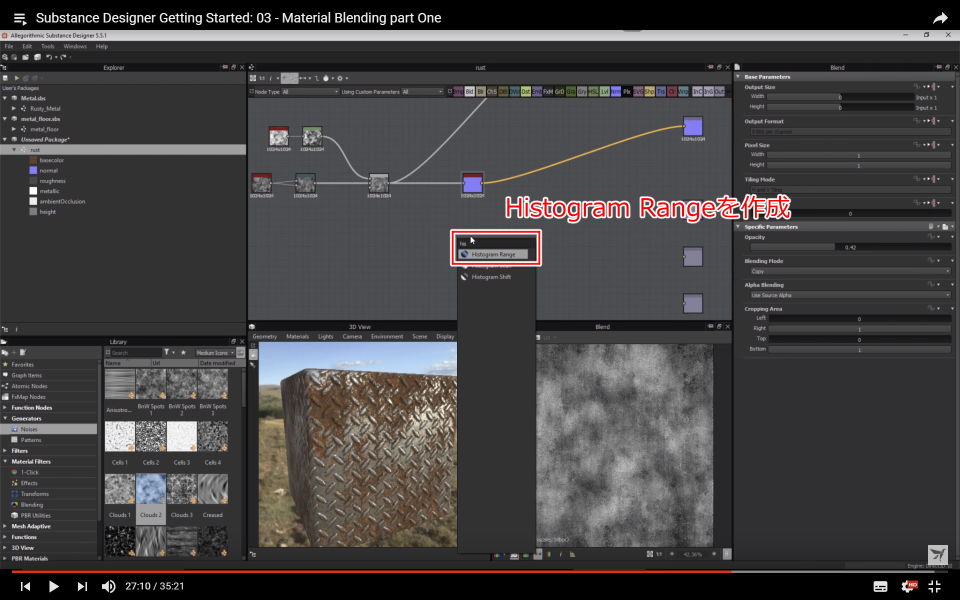Screen dimensions: 960x600
Task: Click the undo arrow in main toolbar
Action: [49, 57]
